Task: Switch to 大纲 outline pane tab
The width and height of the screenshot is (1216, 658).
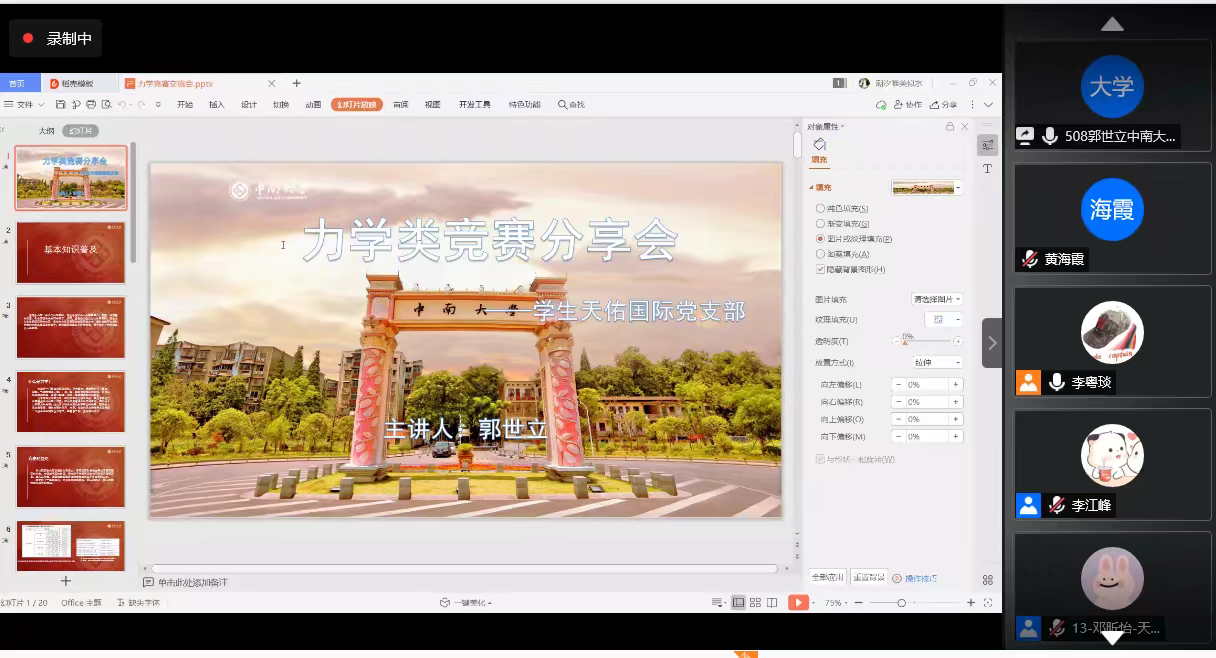Action: (x=47, y=131)
